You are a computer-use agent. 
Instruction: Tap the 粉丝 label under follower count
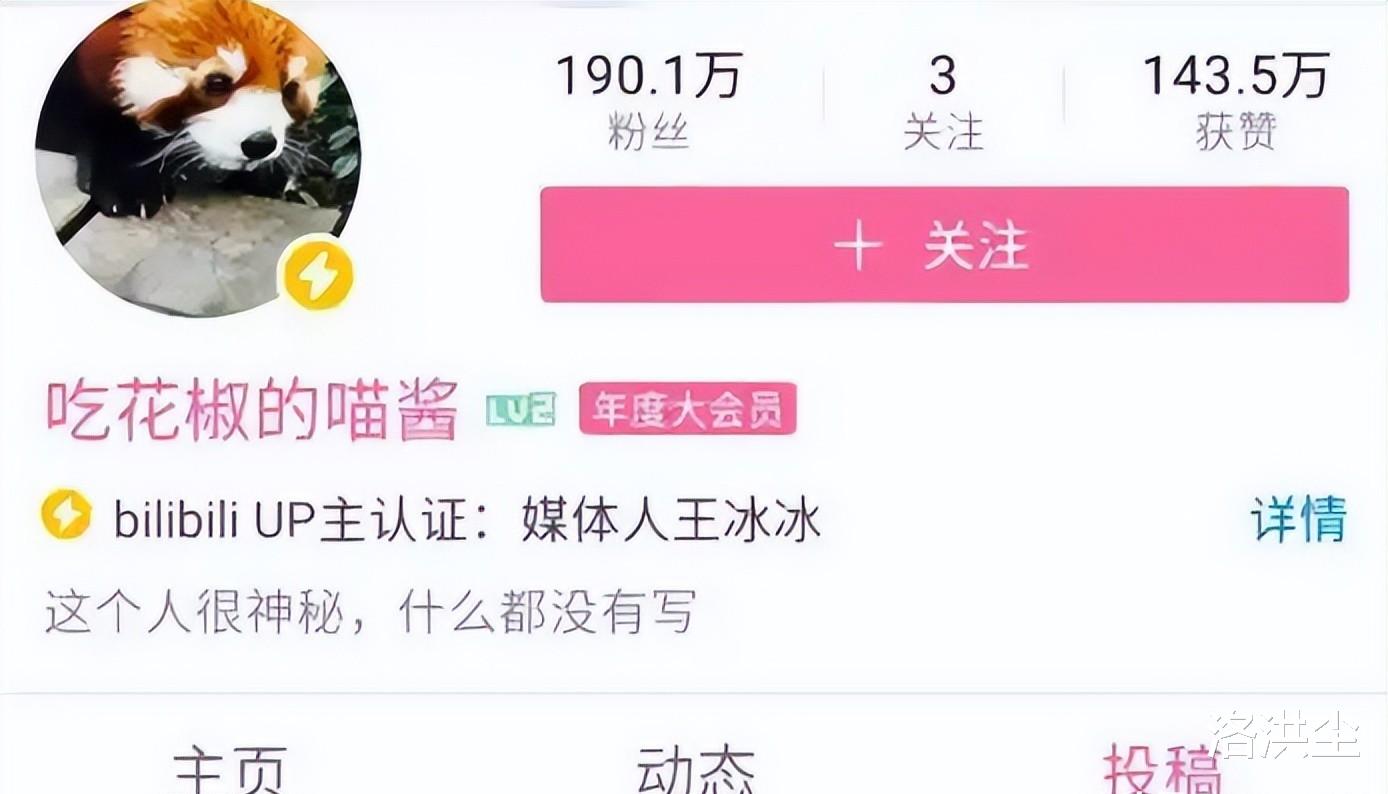tap(649, 131)
